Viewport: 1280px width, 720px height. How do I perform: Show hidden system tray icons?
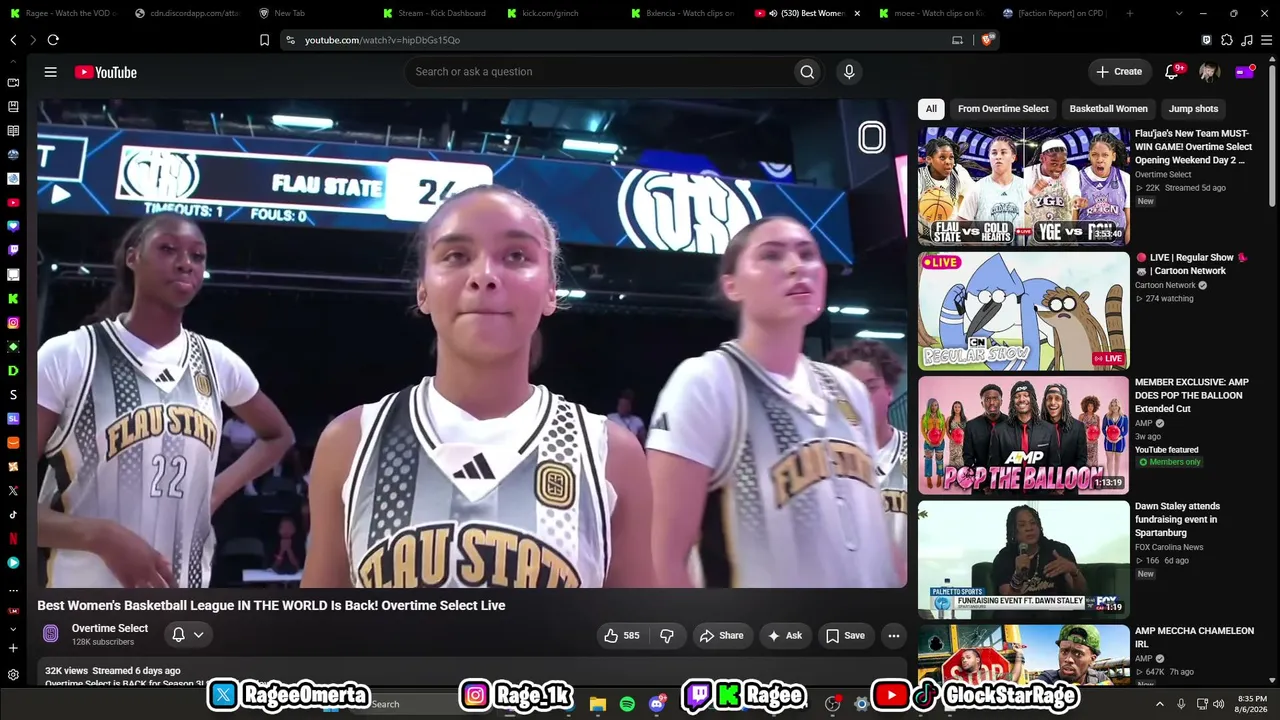(1160, 704)
